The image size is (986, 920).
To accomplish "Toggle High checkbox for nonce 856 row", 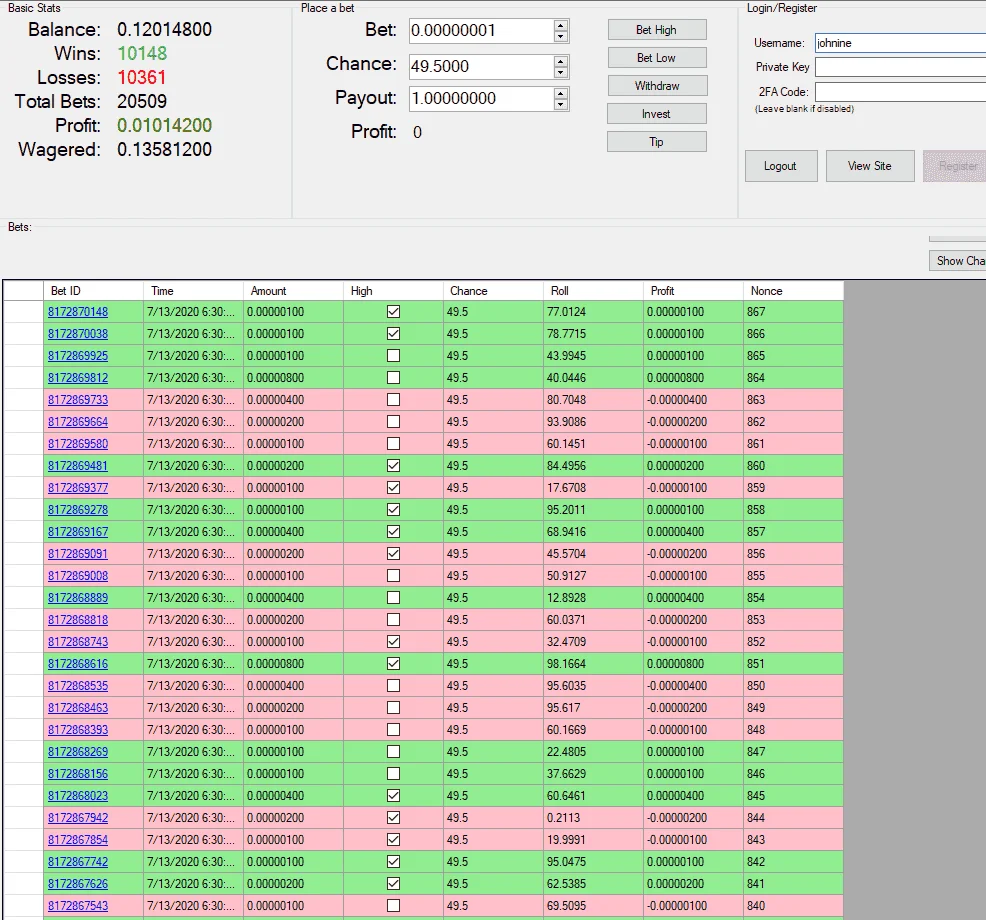I will point(394,554).
